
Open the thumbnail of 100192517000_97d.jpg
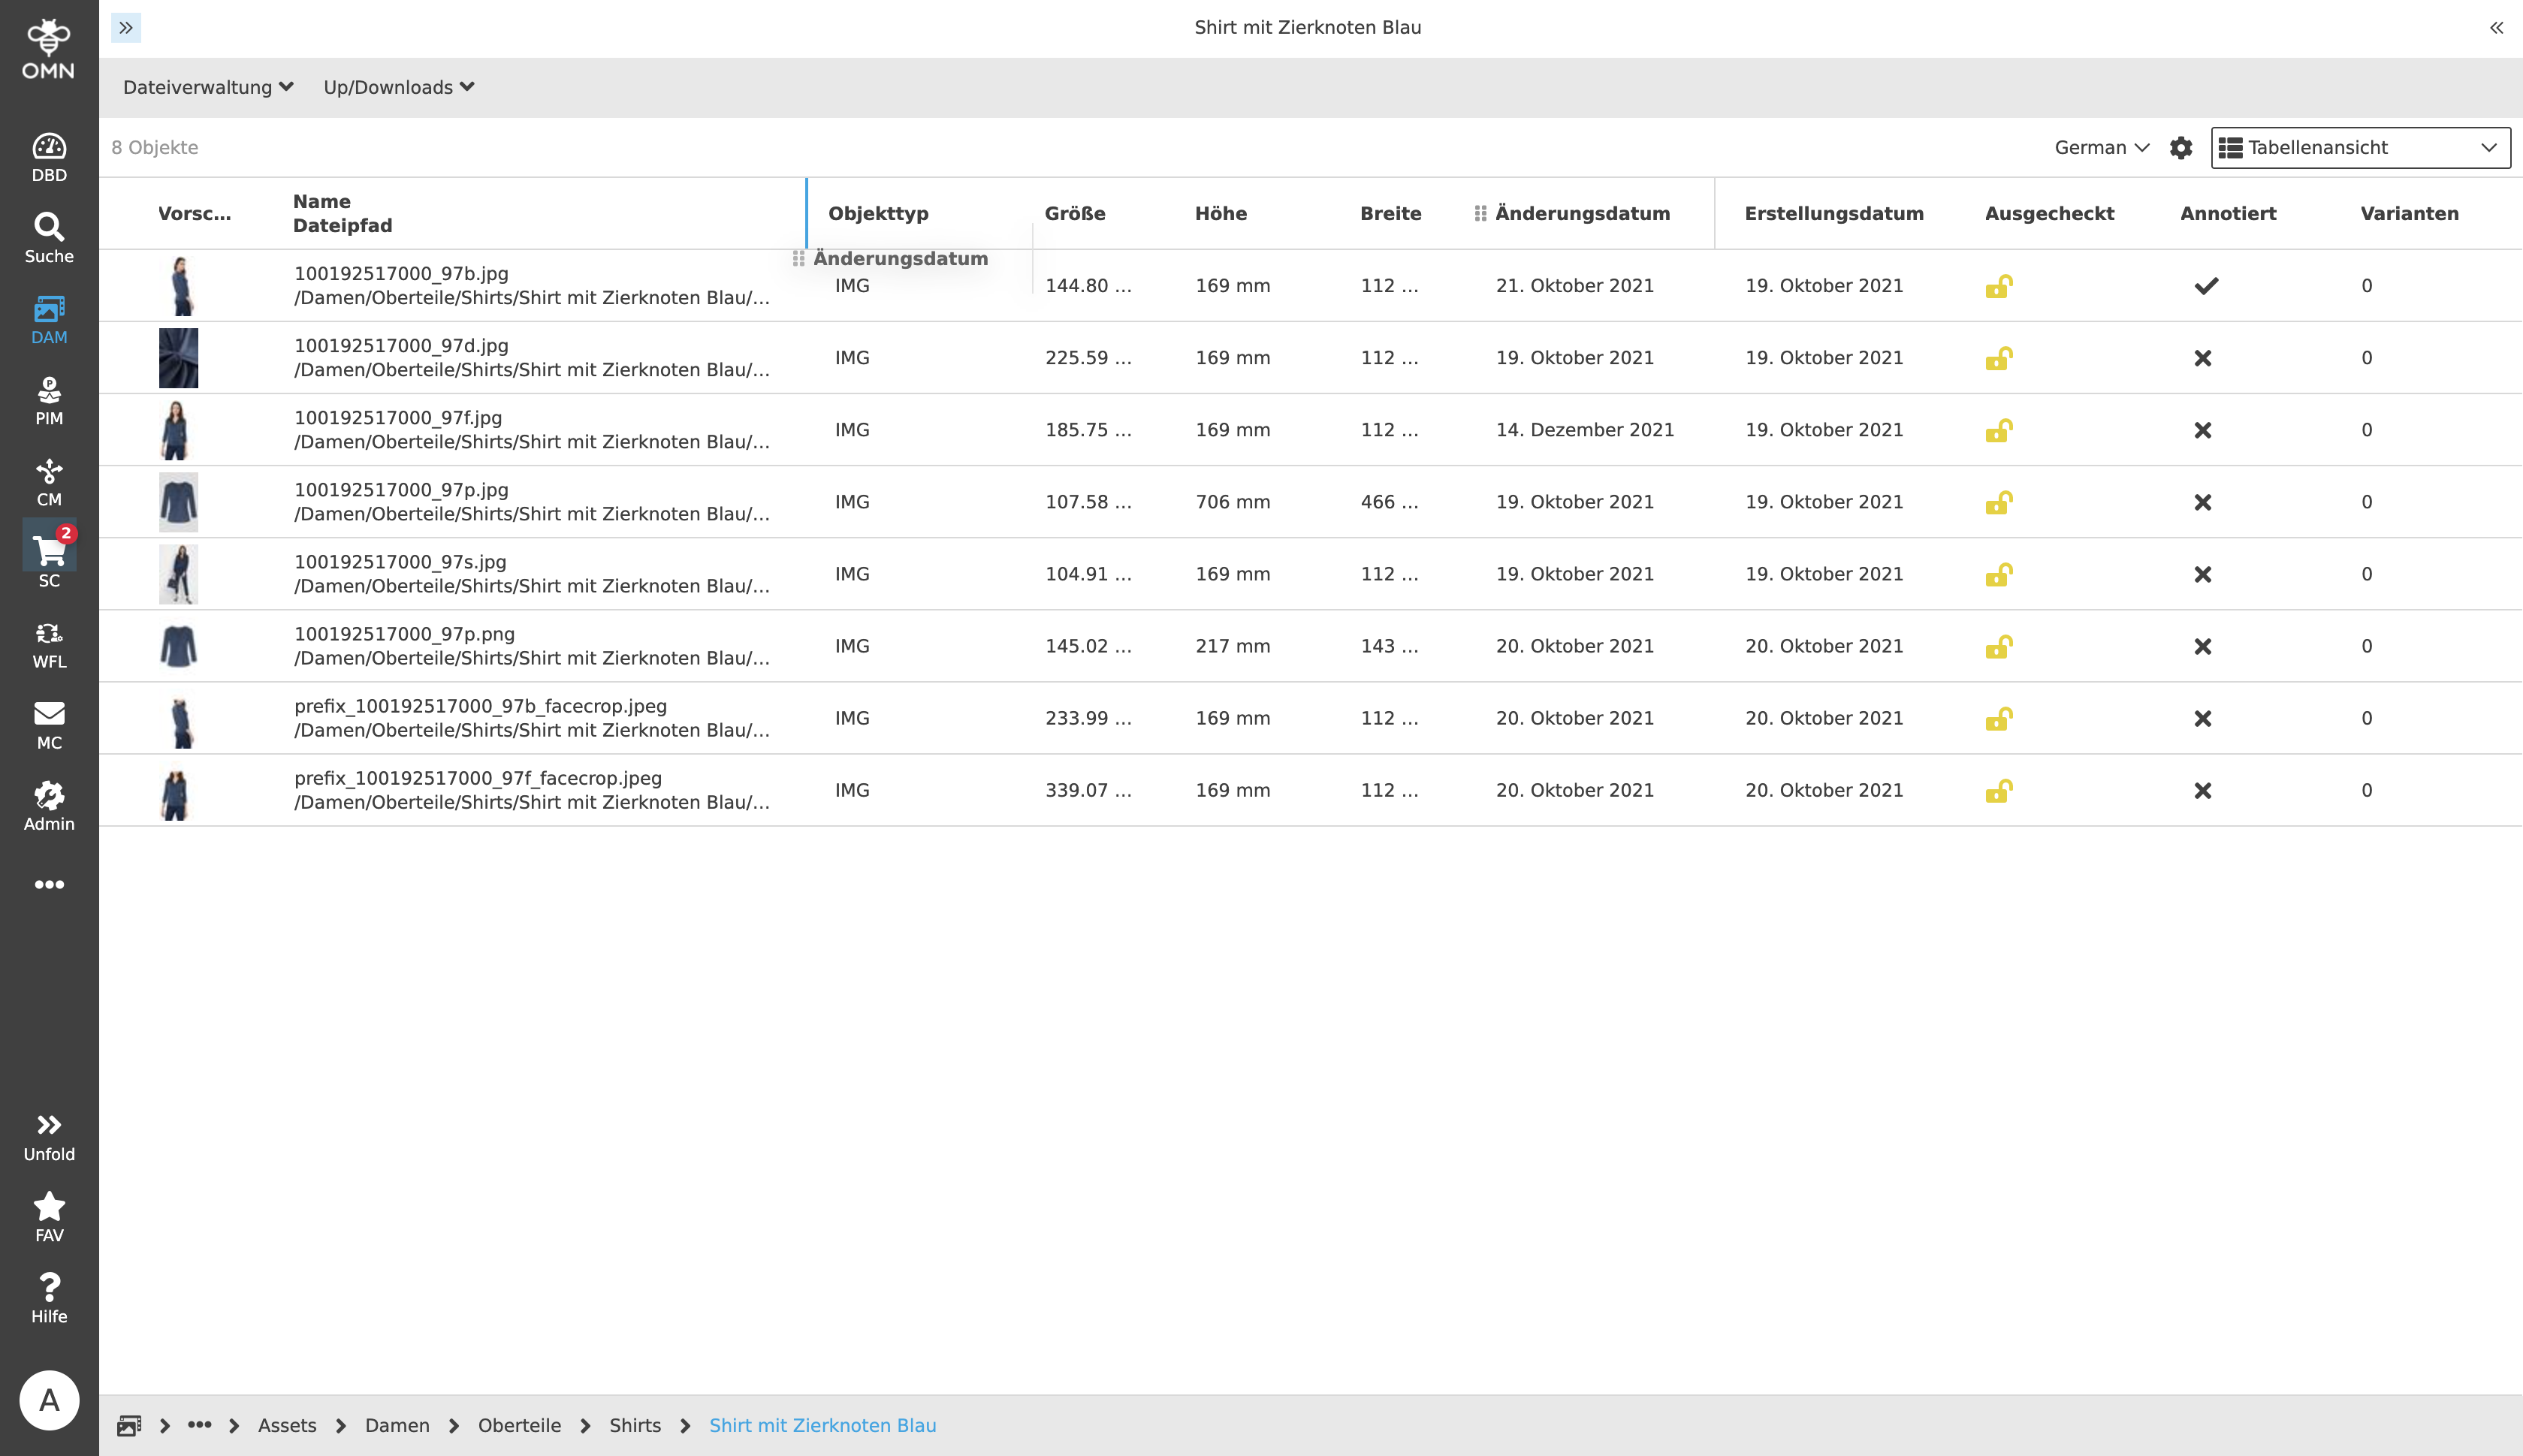click(178, 358)
